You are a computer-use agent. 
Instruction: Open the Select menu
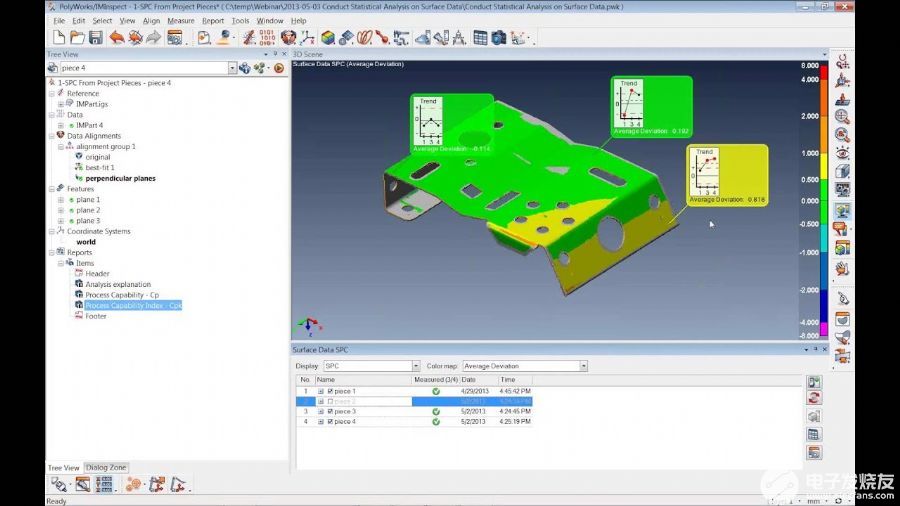point(102,21)
